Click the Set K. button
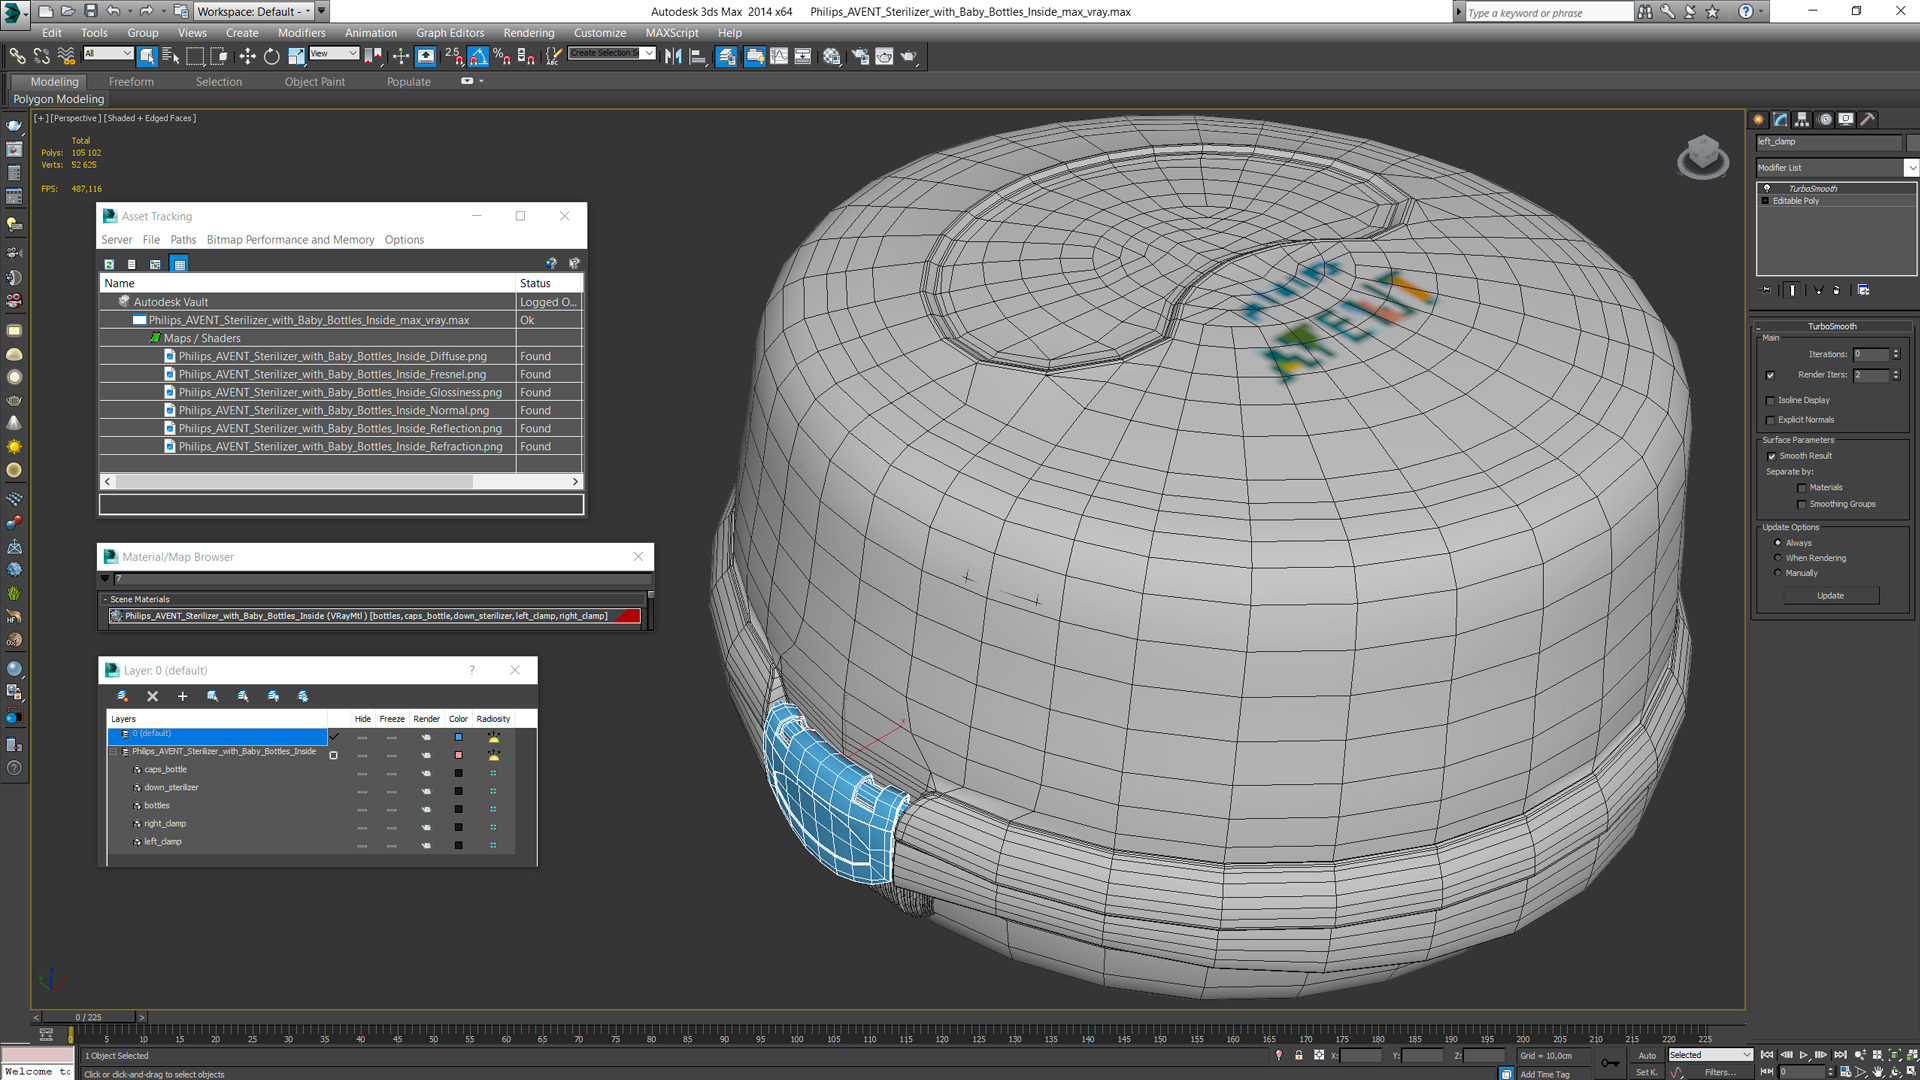The width and height of the screenshot is (1920, 1080). click(1646, 1072)
